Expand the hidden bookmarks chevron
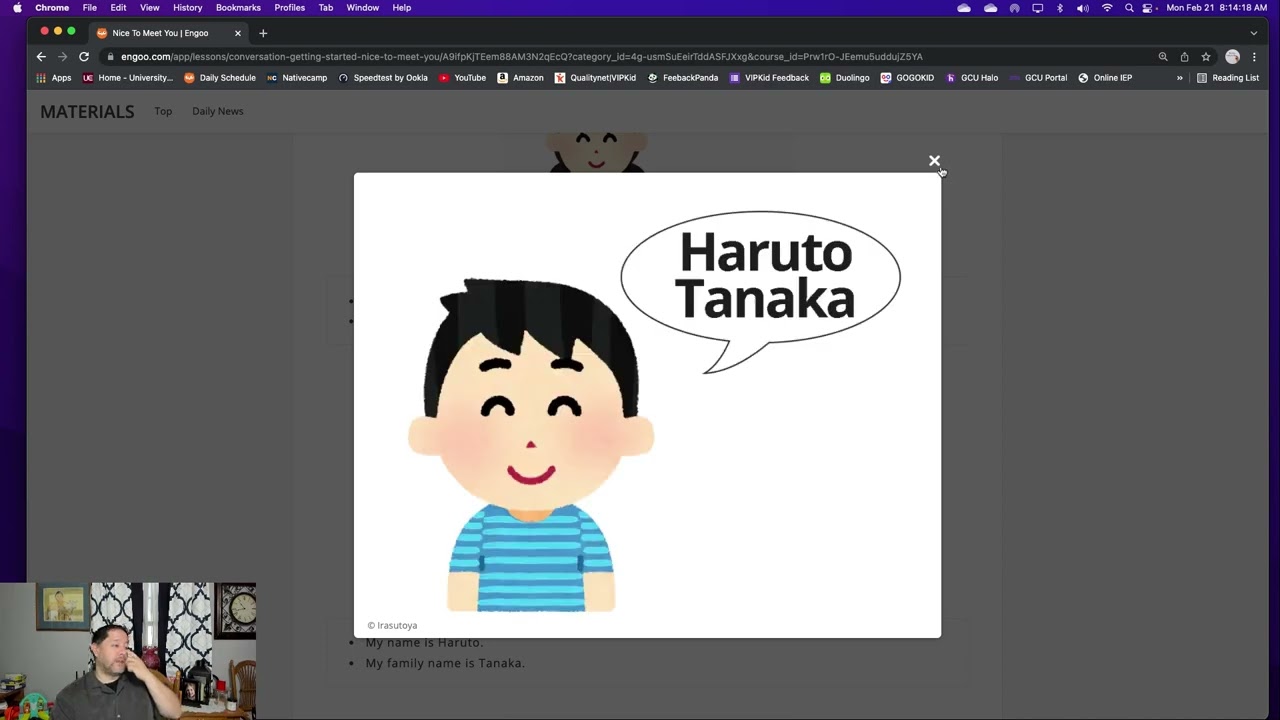 pyautogui.click(x=1179, y=78)
